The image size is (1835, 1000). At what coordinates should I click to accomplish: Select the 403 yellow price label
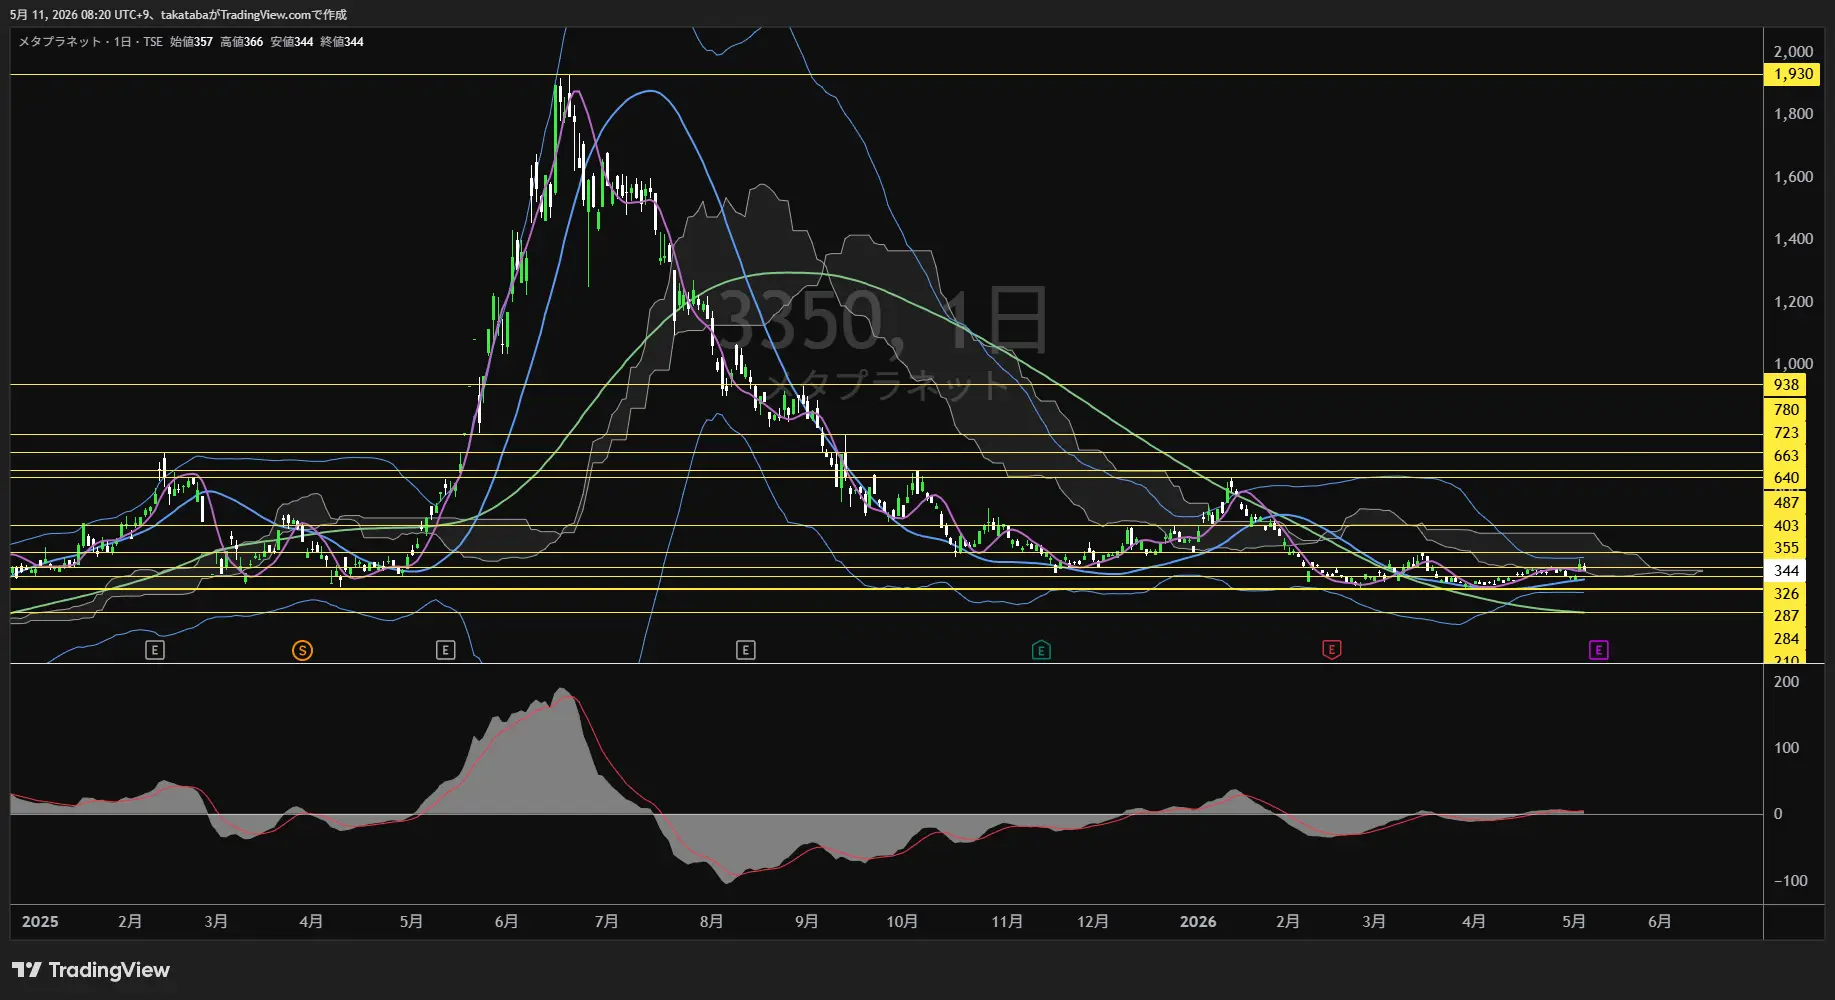(x=1786, y=526)
